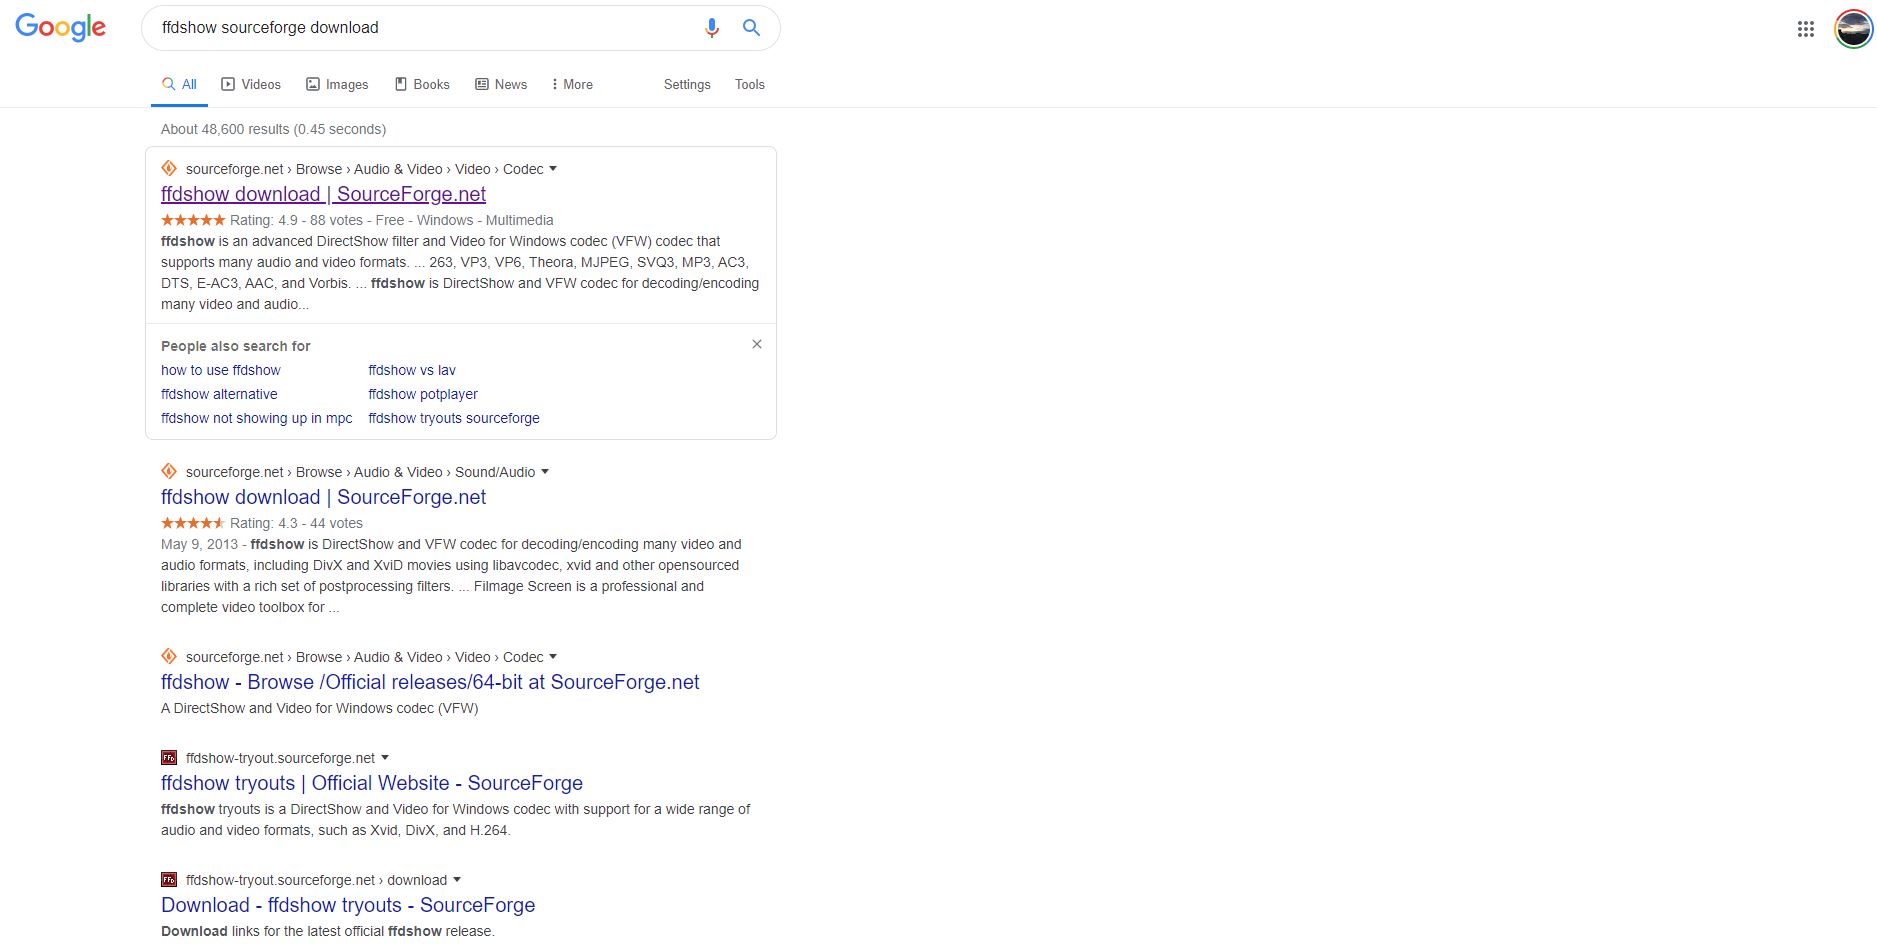
Task: Click A DirectShow and Video for Windows codec snippet
Action: tap(320, 708)
